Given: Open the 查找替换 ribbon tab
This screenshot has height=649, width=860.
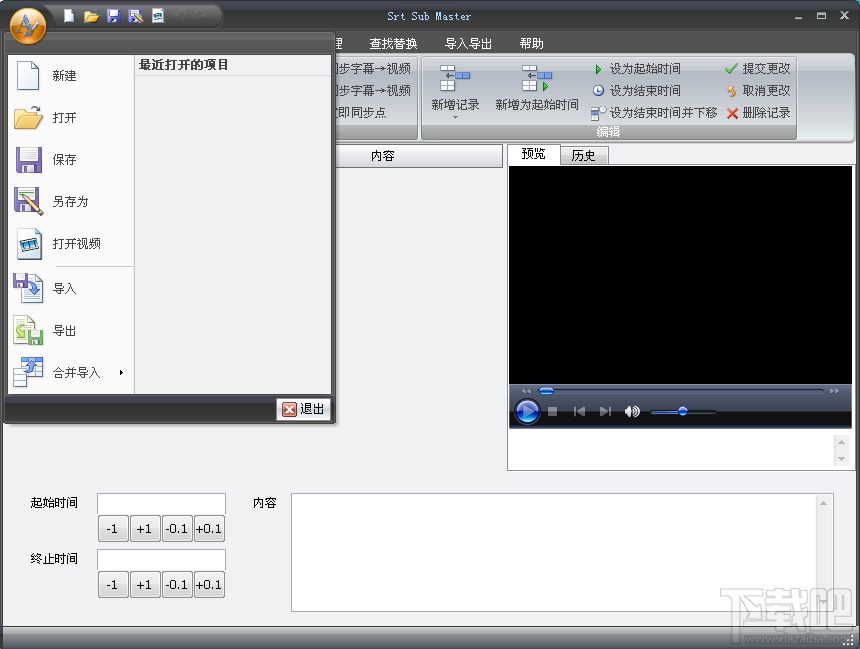Looking at the screenshot, I should 393,43.
